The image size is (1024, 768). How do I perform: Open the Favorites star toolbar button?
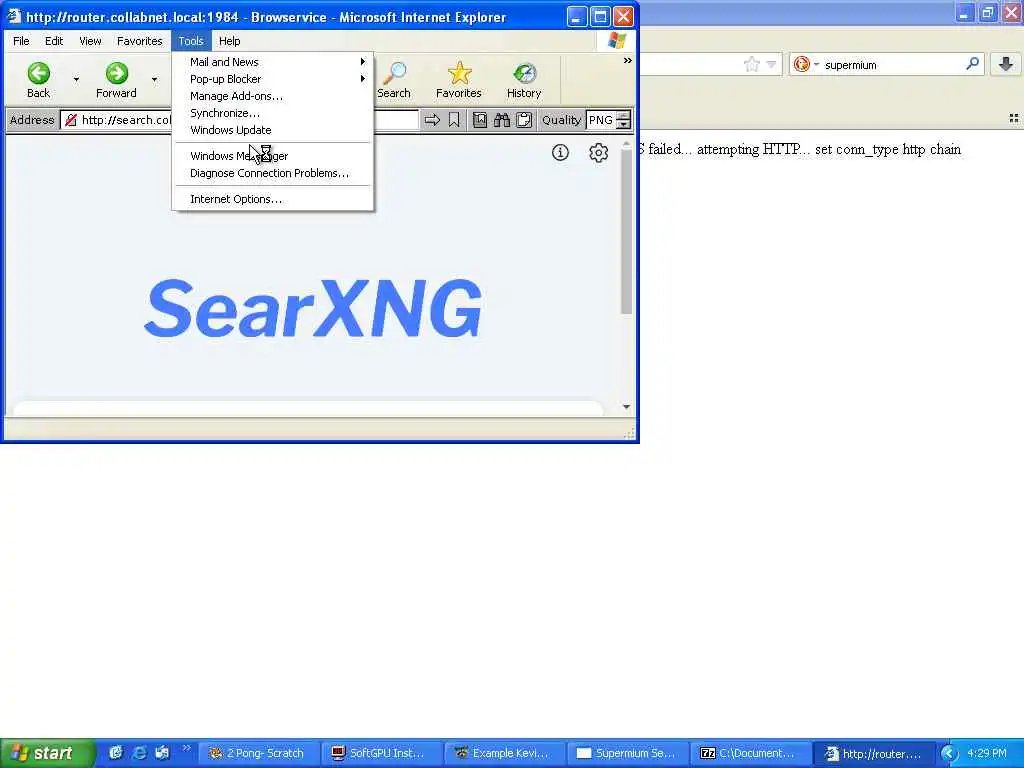pos(458,80)
